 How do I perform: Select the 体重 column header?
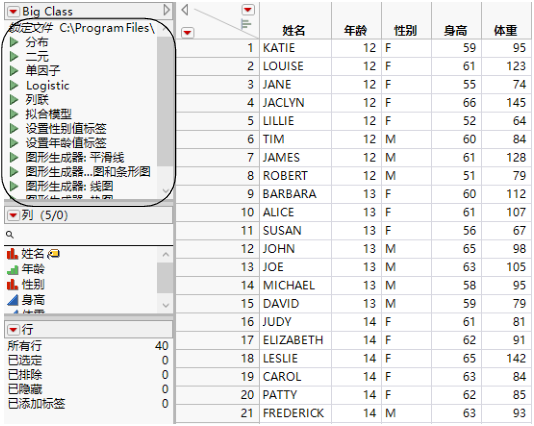pyautogui.click(x=506, y=31)
